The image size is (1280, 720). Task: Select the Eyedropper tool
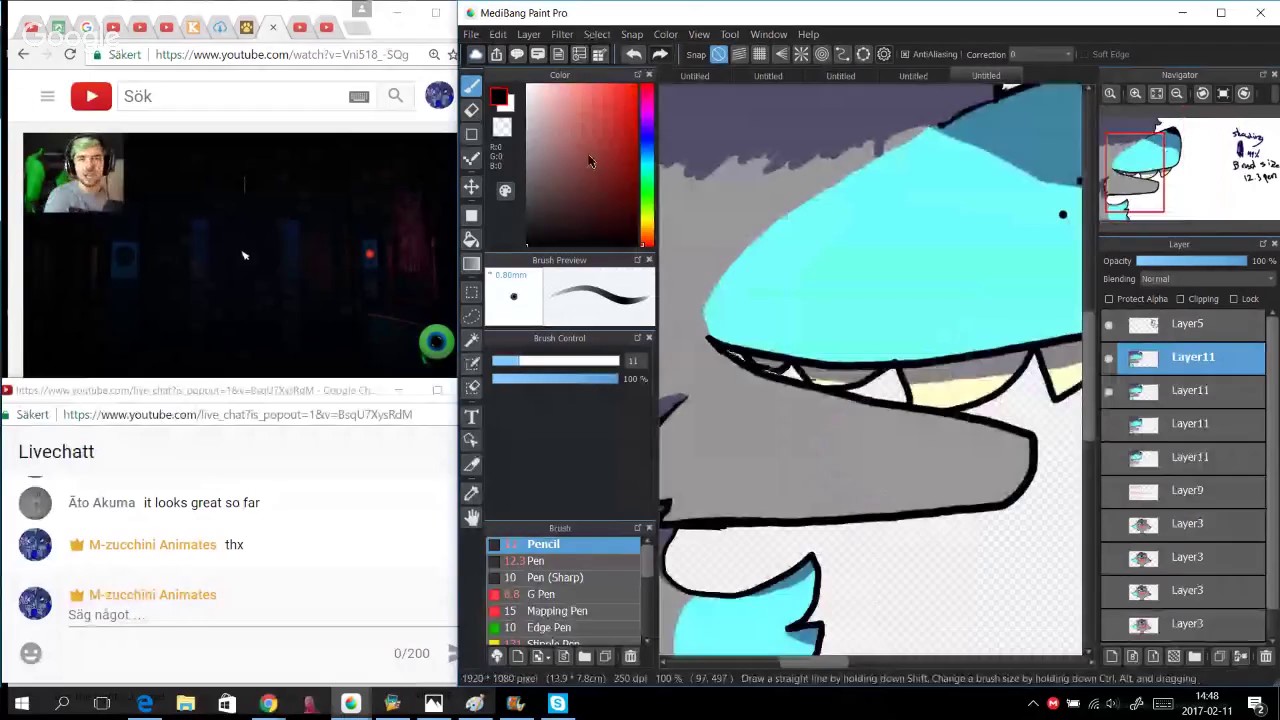pos(472,492)
